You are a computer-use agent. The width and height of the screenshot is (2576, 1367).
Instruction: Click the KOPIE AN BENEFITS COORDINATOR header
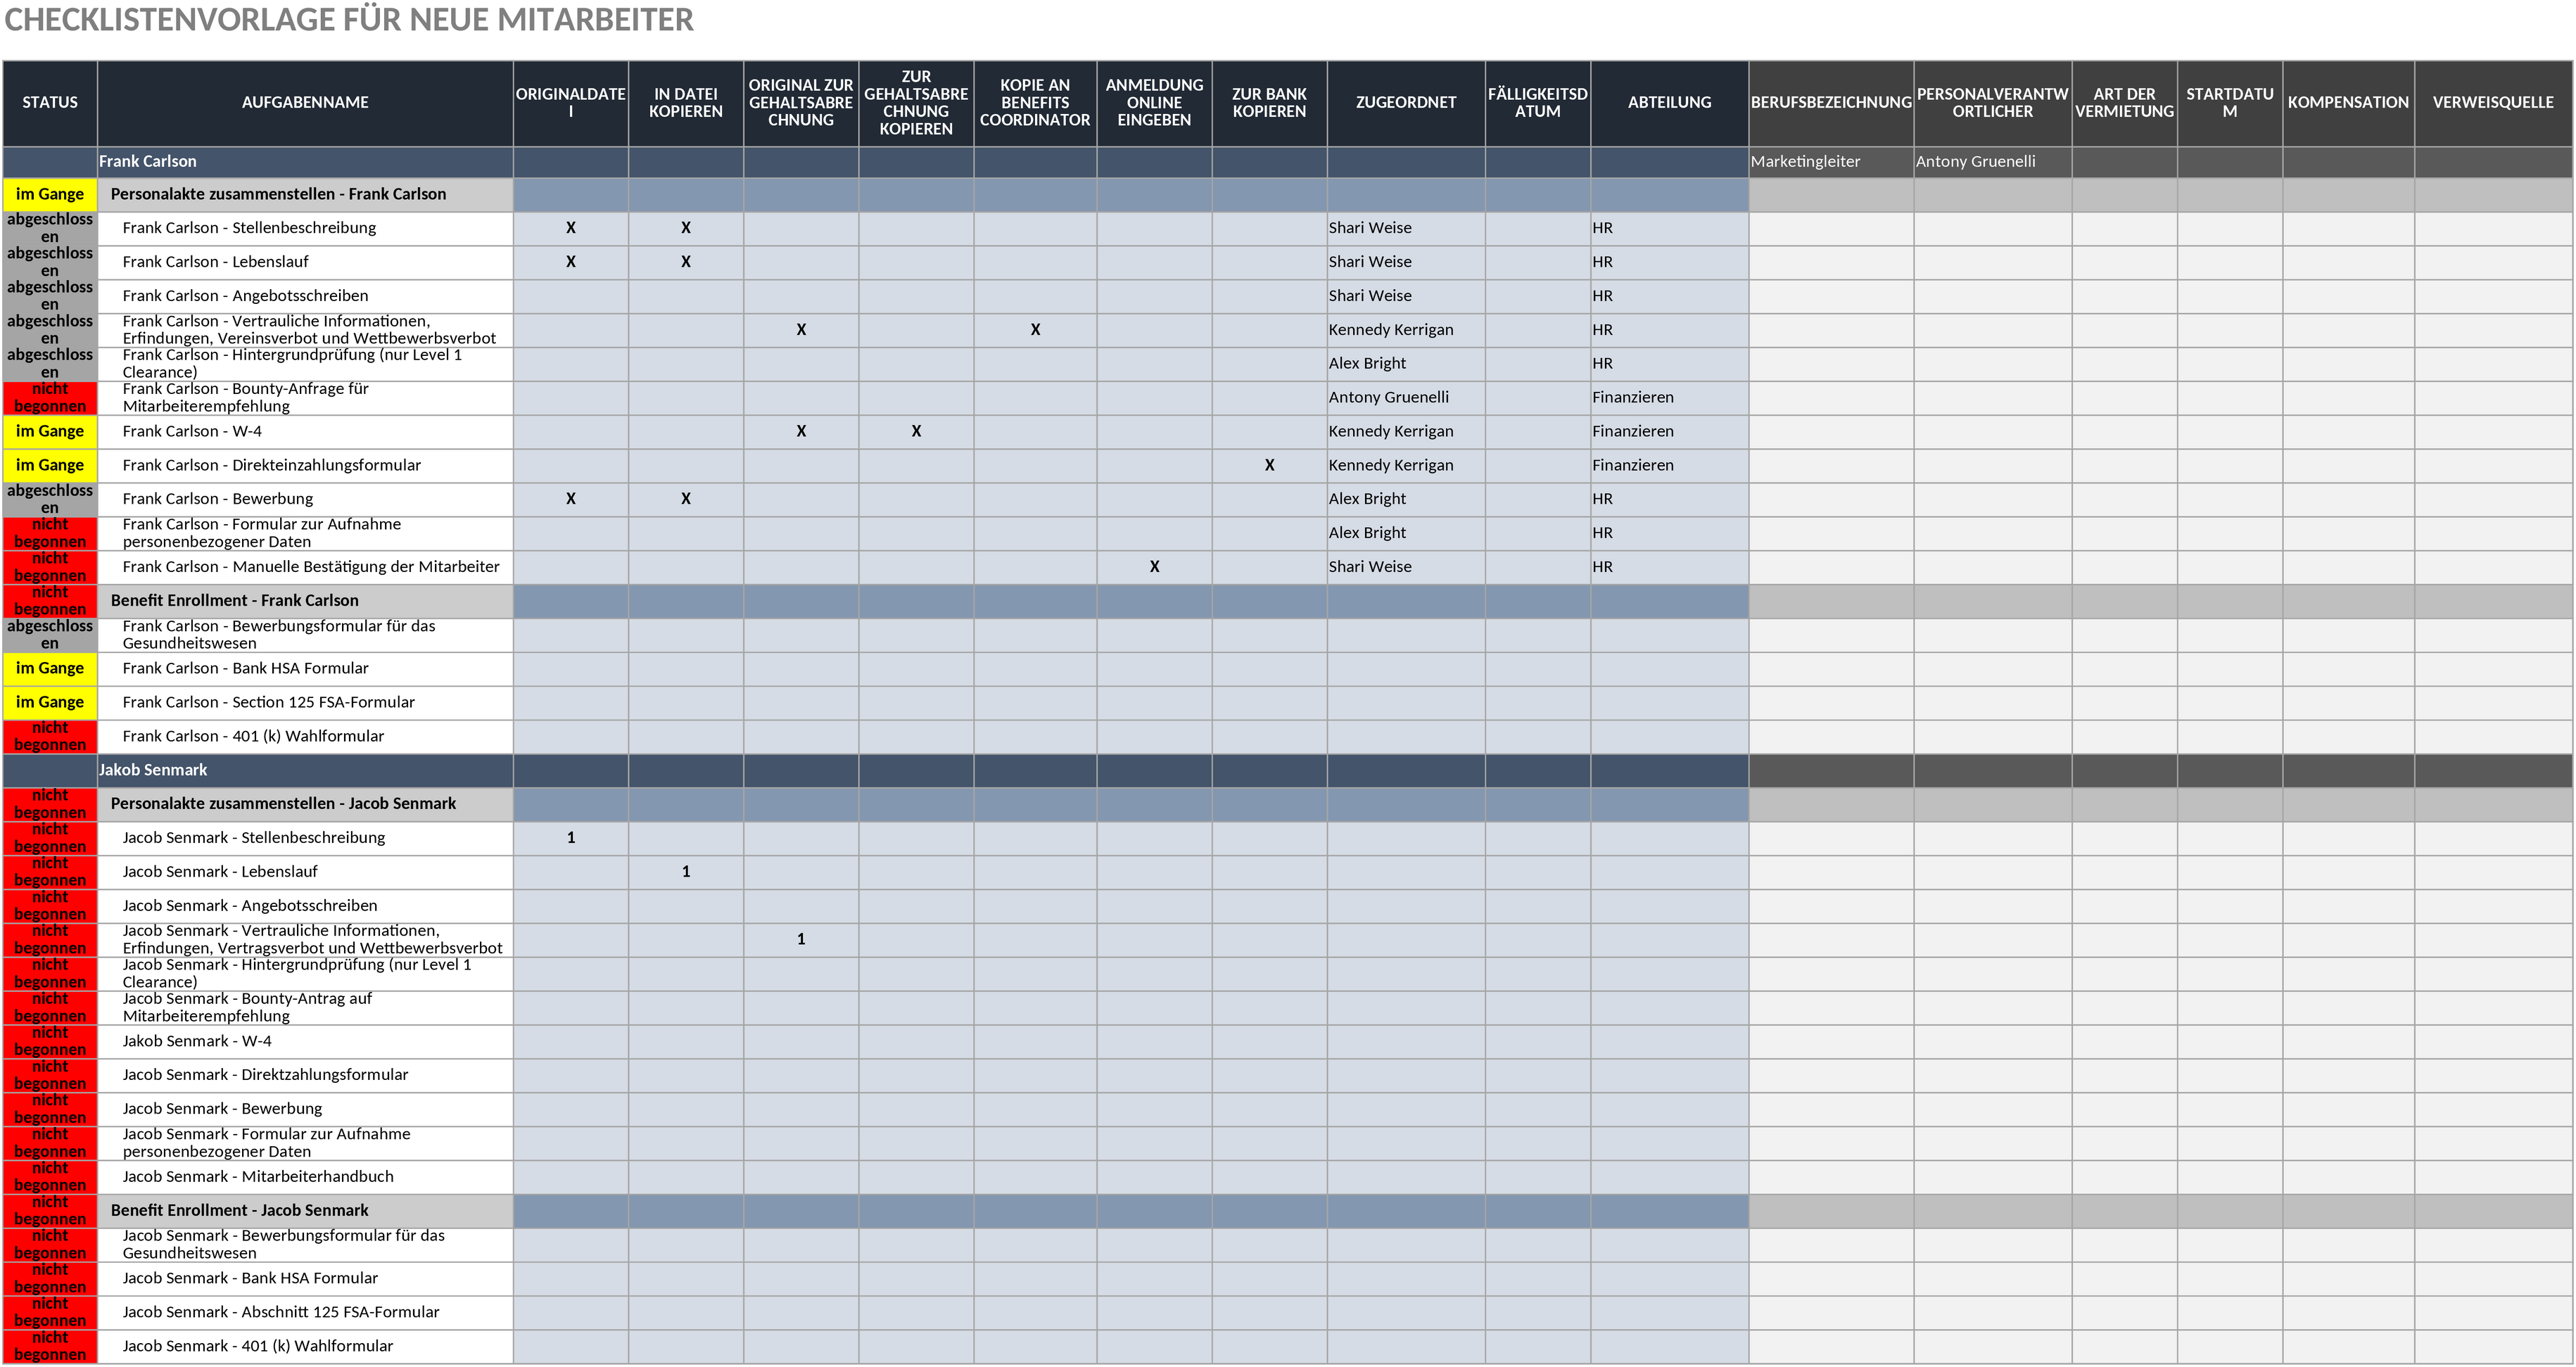pos(1035,103)
